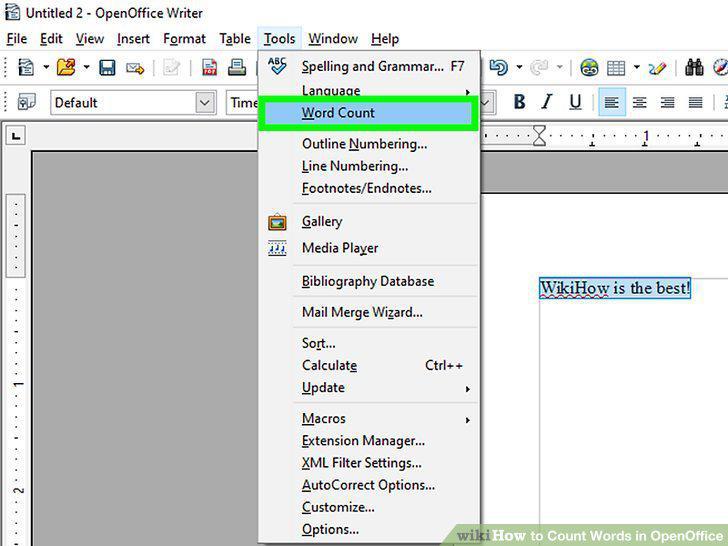Click Calculate menu item
Screen dimensions: 728x546
369,366
